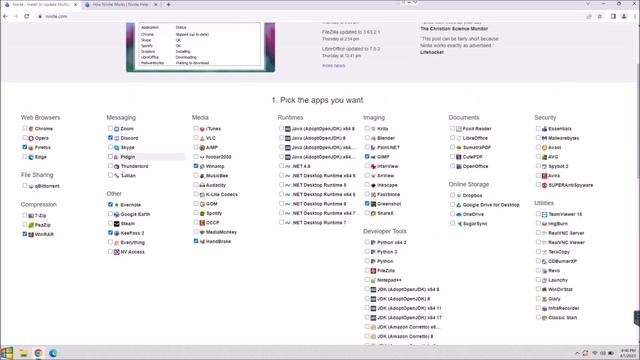Uncheck the Greenshot checkbox

point(367,203)
